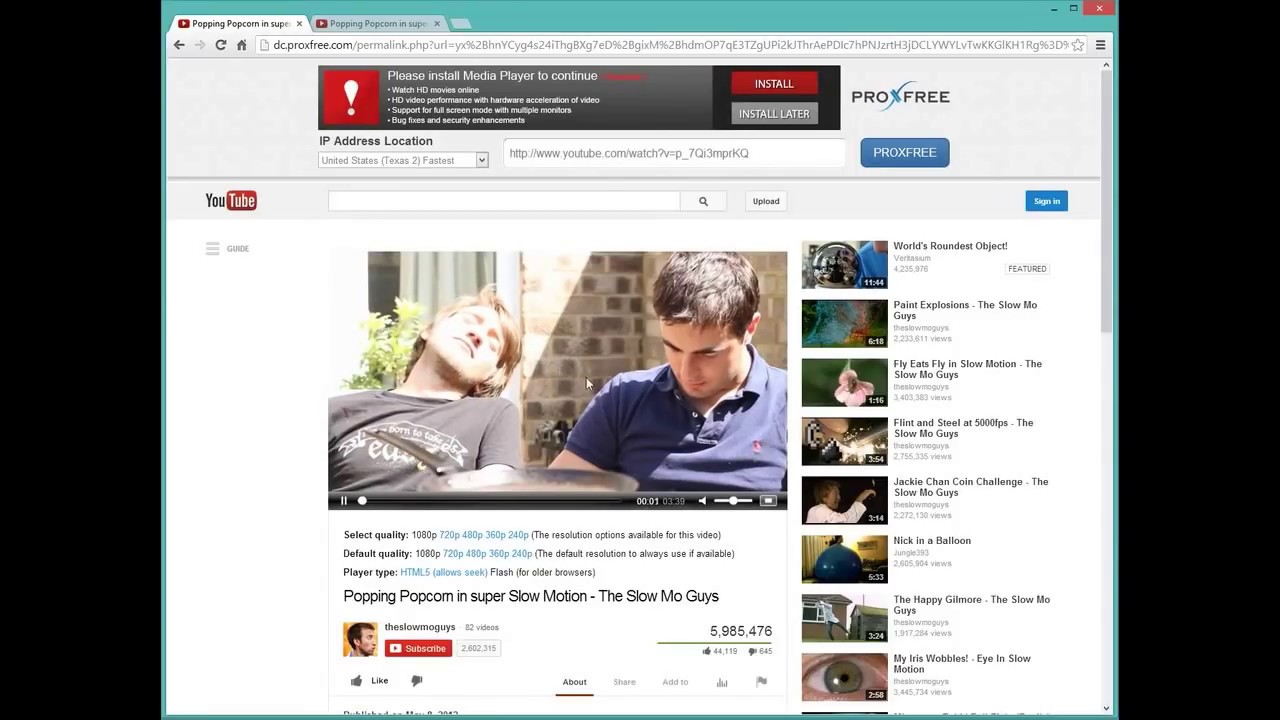Set default quality to 720p
This screenshot has height=720, width=1280.
pos(453,554)
